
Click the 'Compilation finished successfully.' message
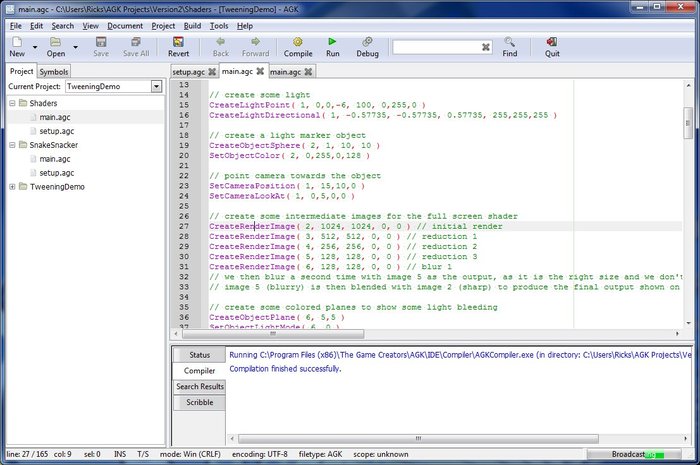tap(285, 369)
